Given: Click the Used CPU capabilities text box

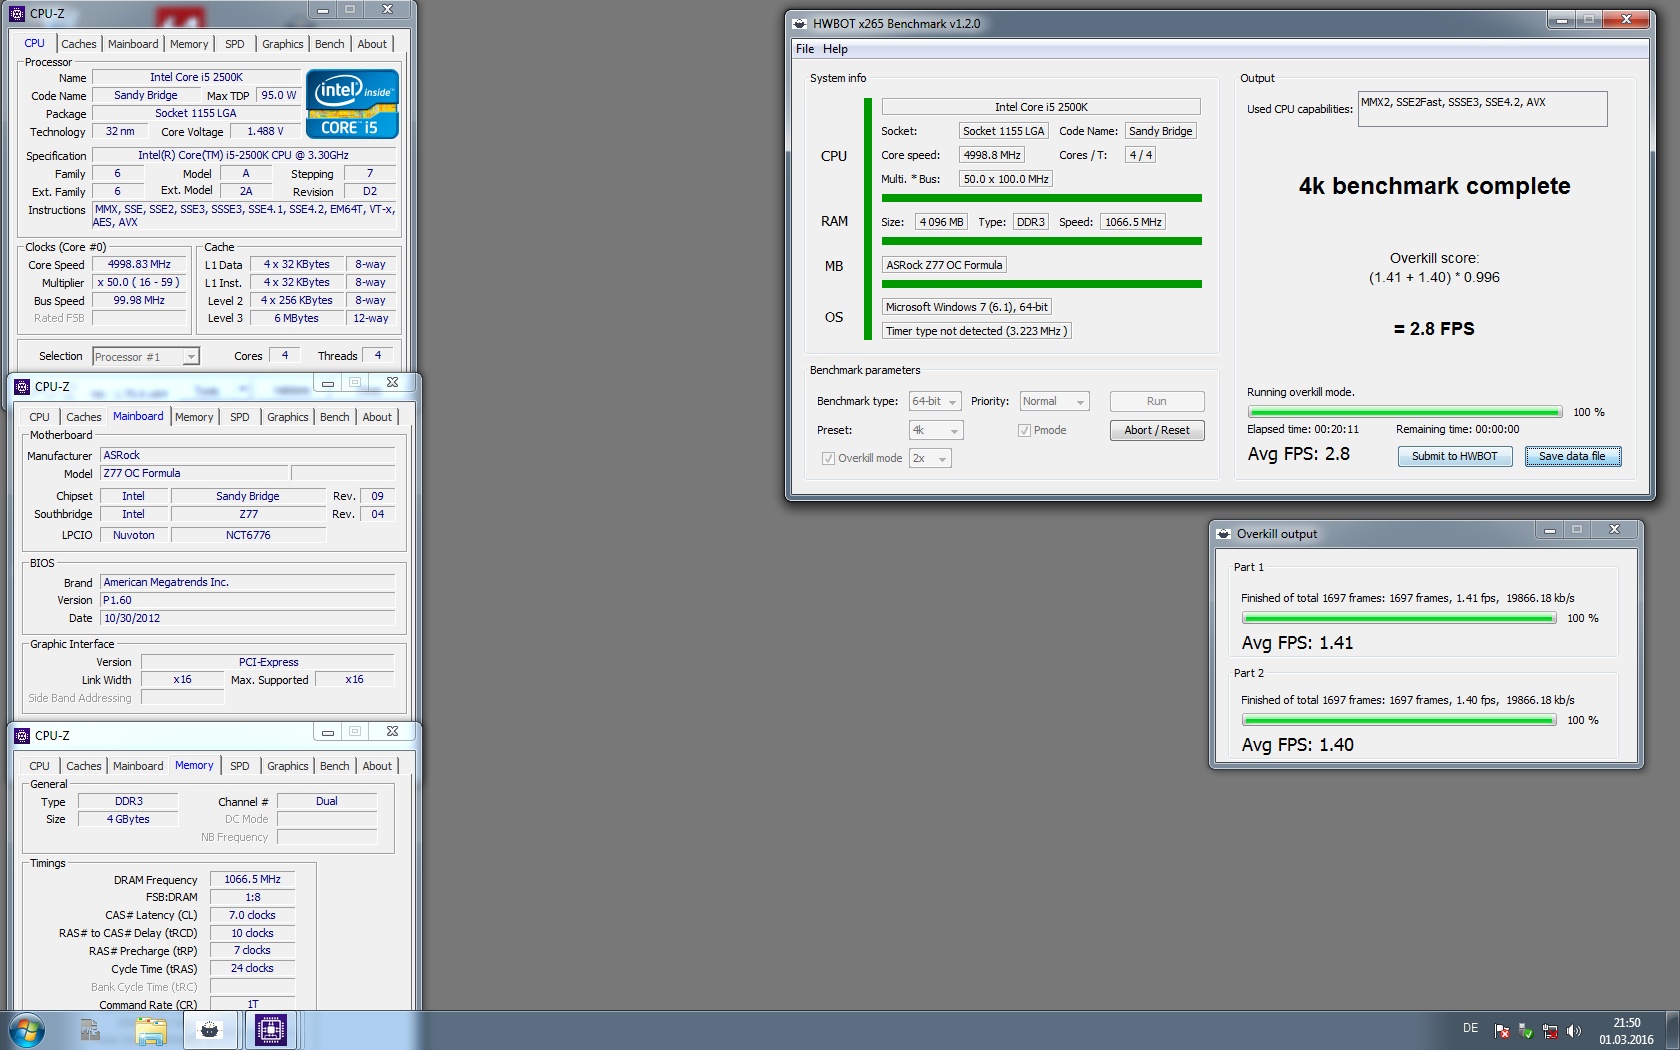Looking at the screenshot, I should 1482,109.
